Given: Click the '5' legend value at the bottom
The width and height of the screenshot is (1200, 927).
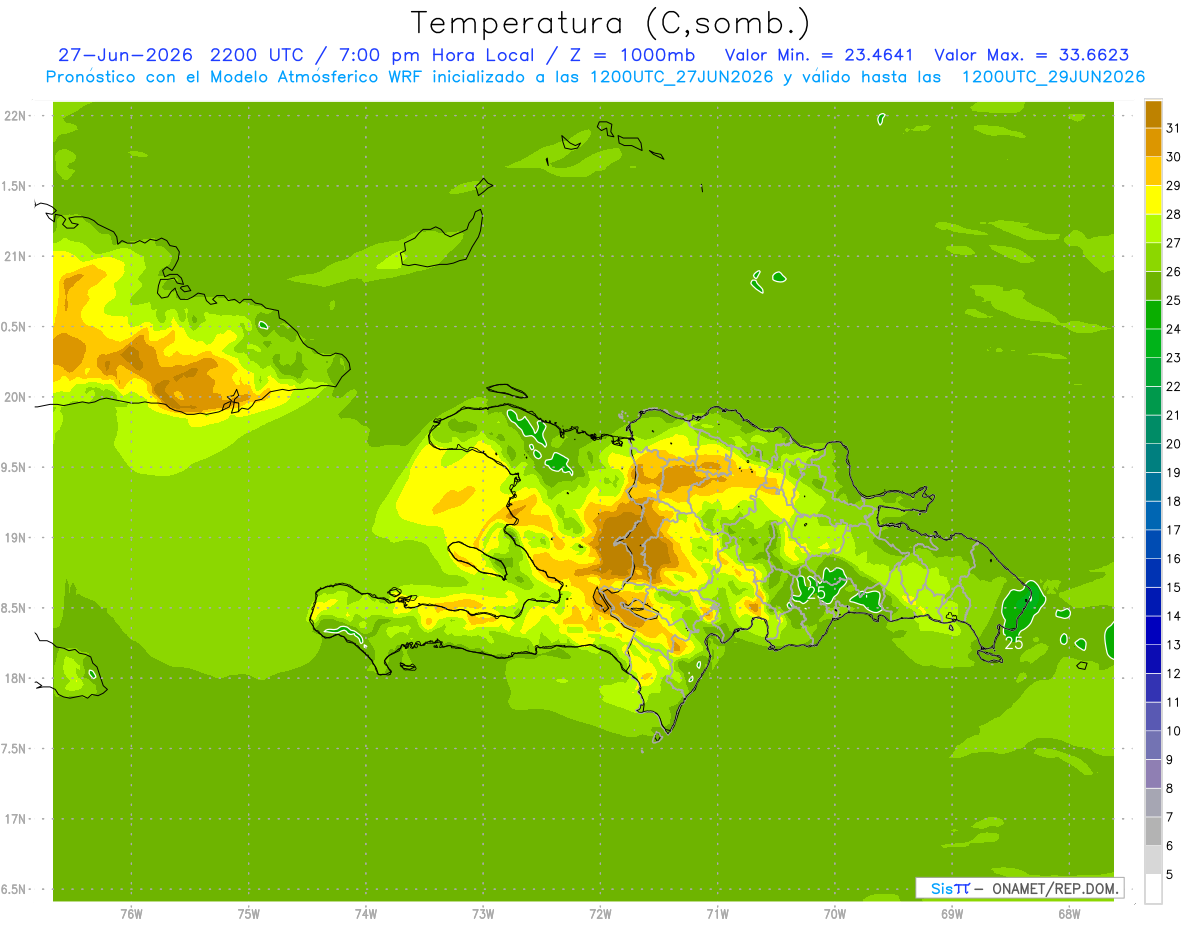Looking at the screenshot, I should [x=1170, y=874].
